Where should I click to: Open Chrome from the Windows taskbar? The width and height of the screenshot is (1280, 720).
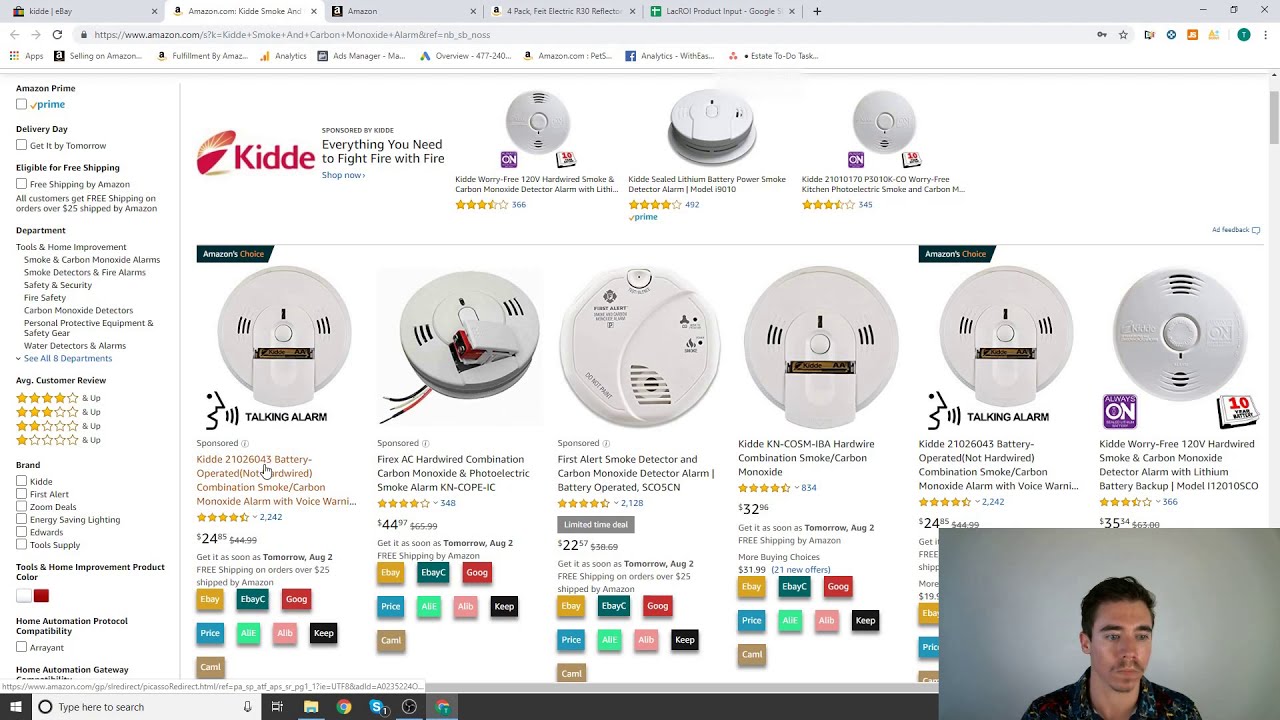click(344, 707)
